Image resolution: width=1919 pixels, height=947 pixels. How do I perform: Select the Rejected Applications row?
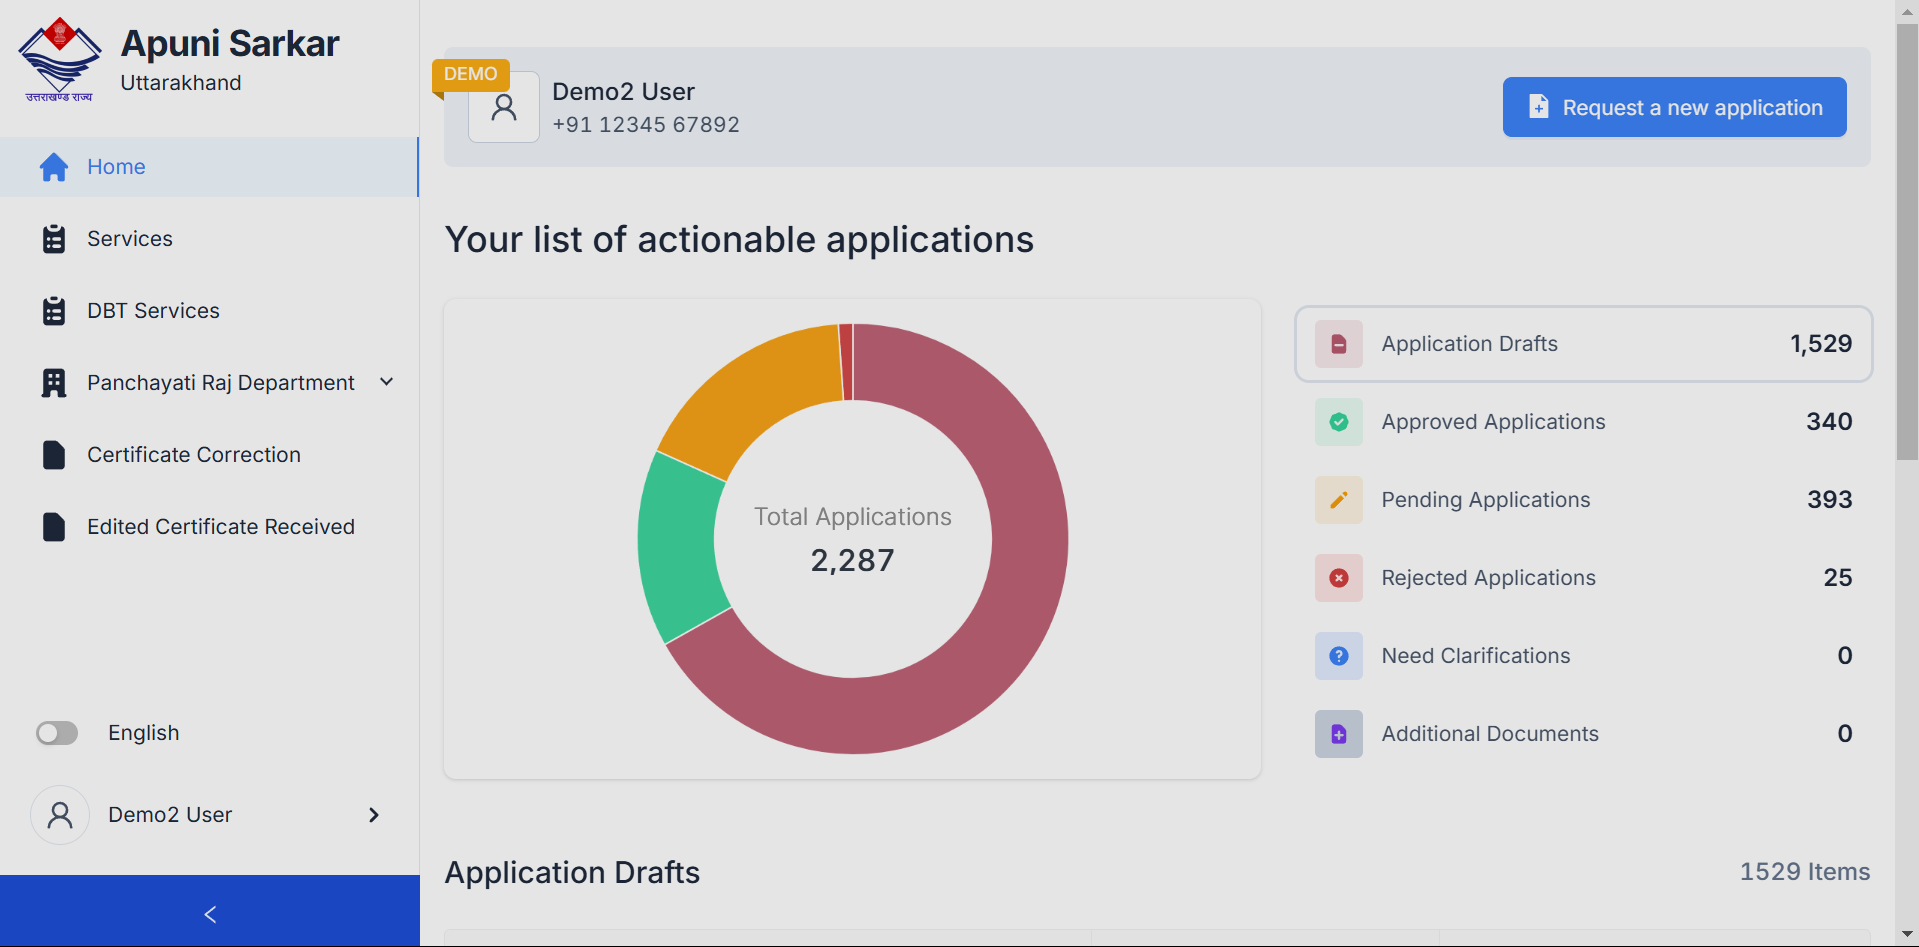point(1583,578)
